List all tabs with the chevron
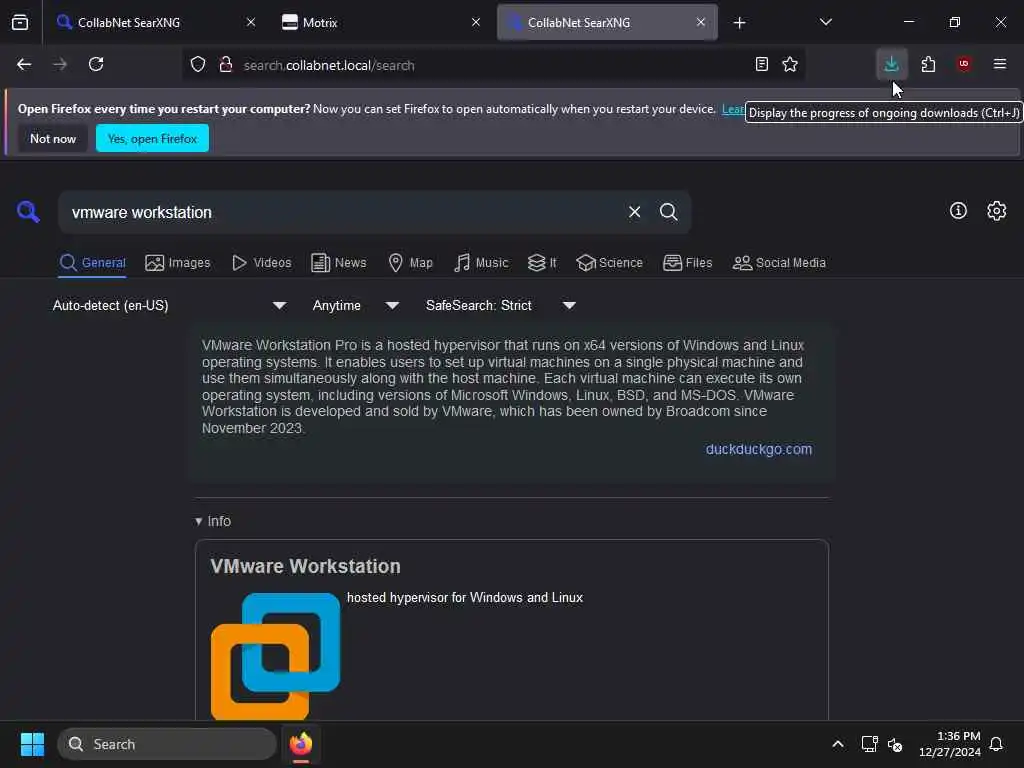1024x768 pixels. click(825, 22)
